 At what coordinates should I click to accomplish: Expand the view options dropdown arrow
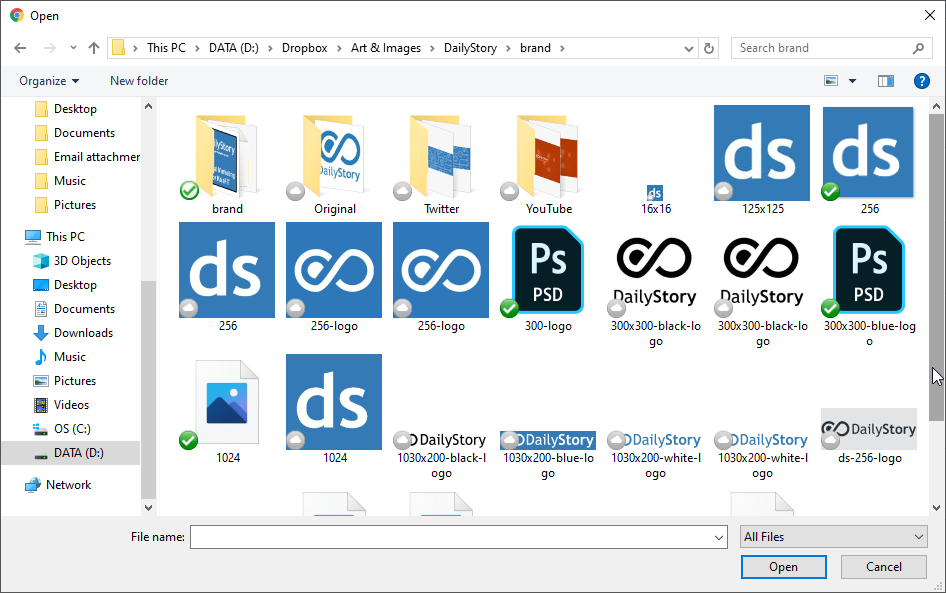click(852, 81)
